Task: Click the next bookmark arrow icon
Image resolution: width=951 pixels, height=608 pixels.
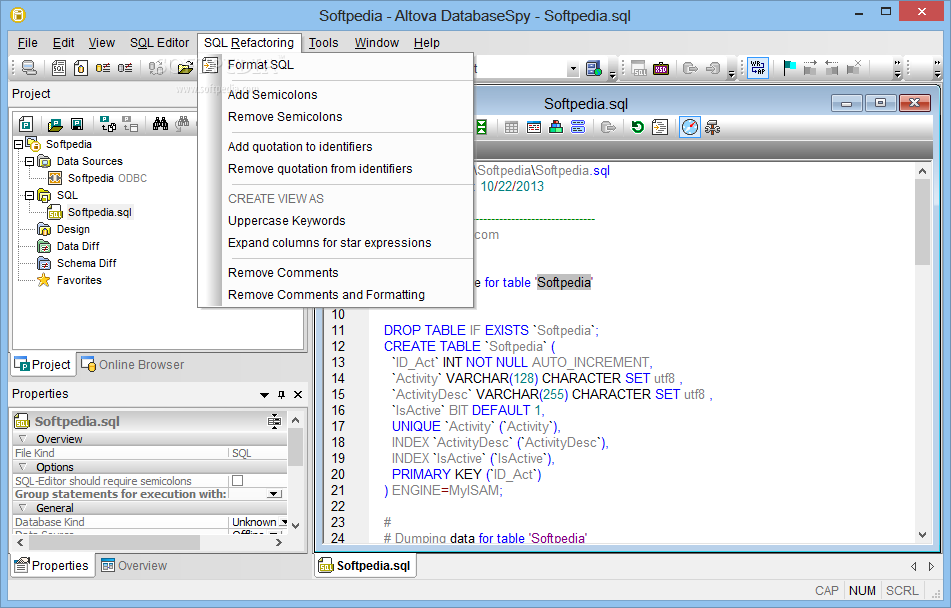Action: (x=810, y=68)
